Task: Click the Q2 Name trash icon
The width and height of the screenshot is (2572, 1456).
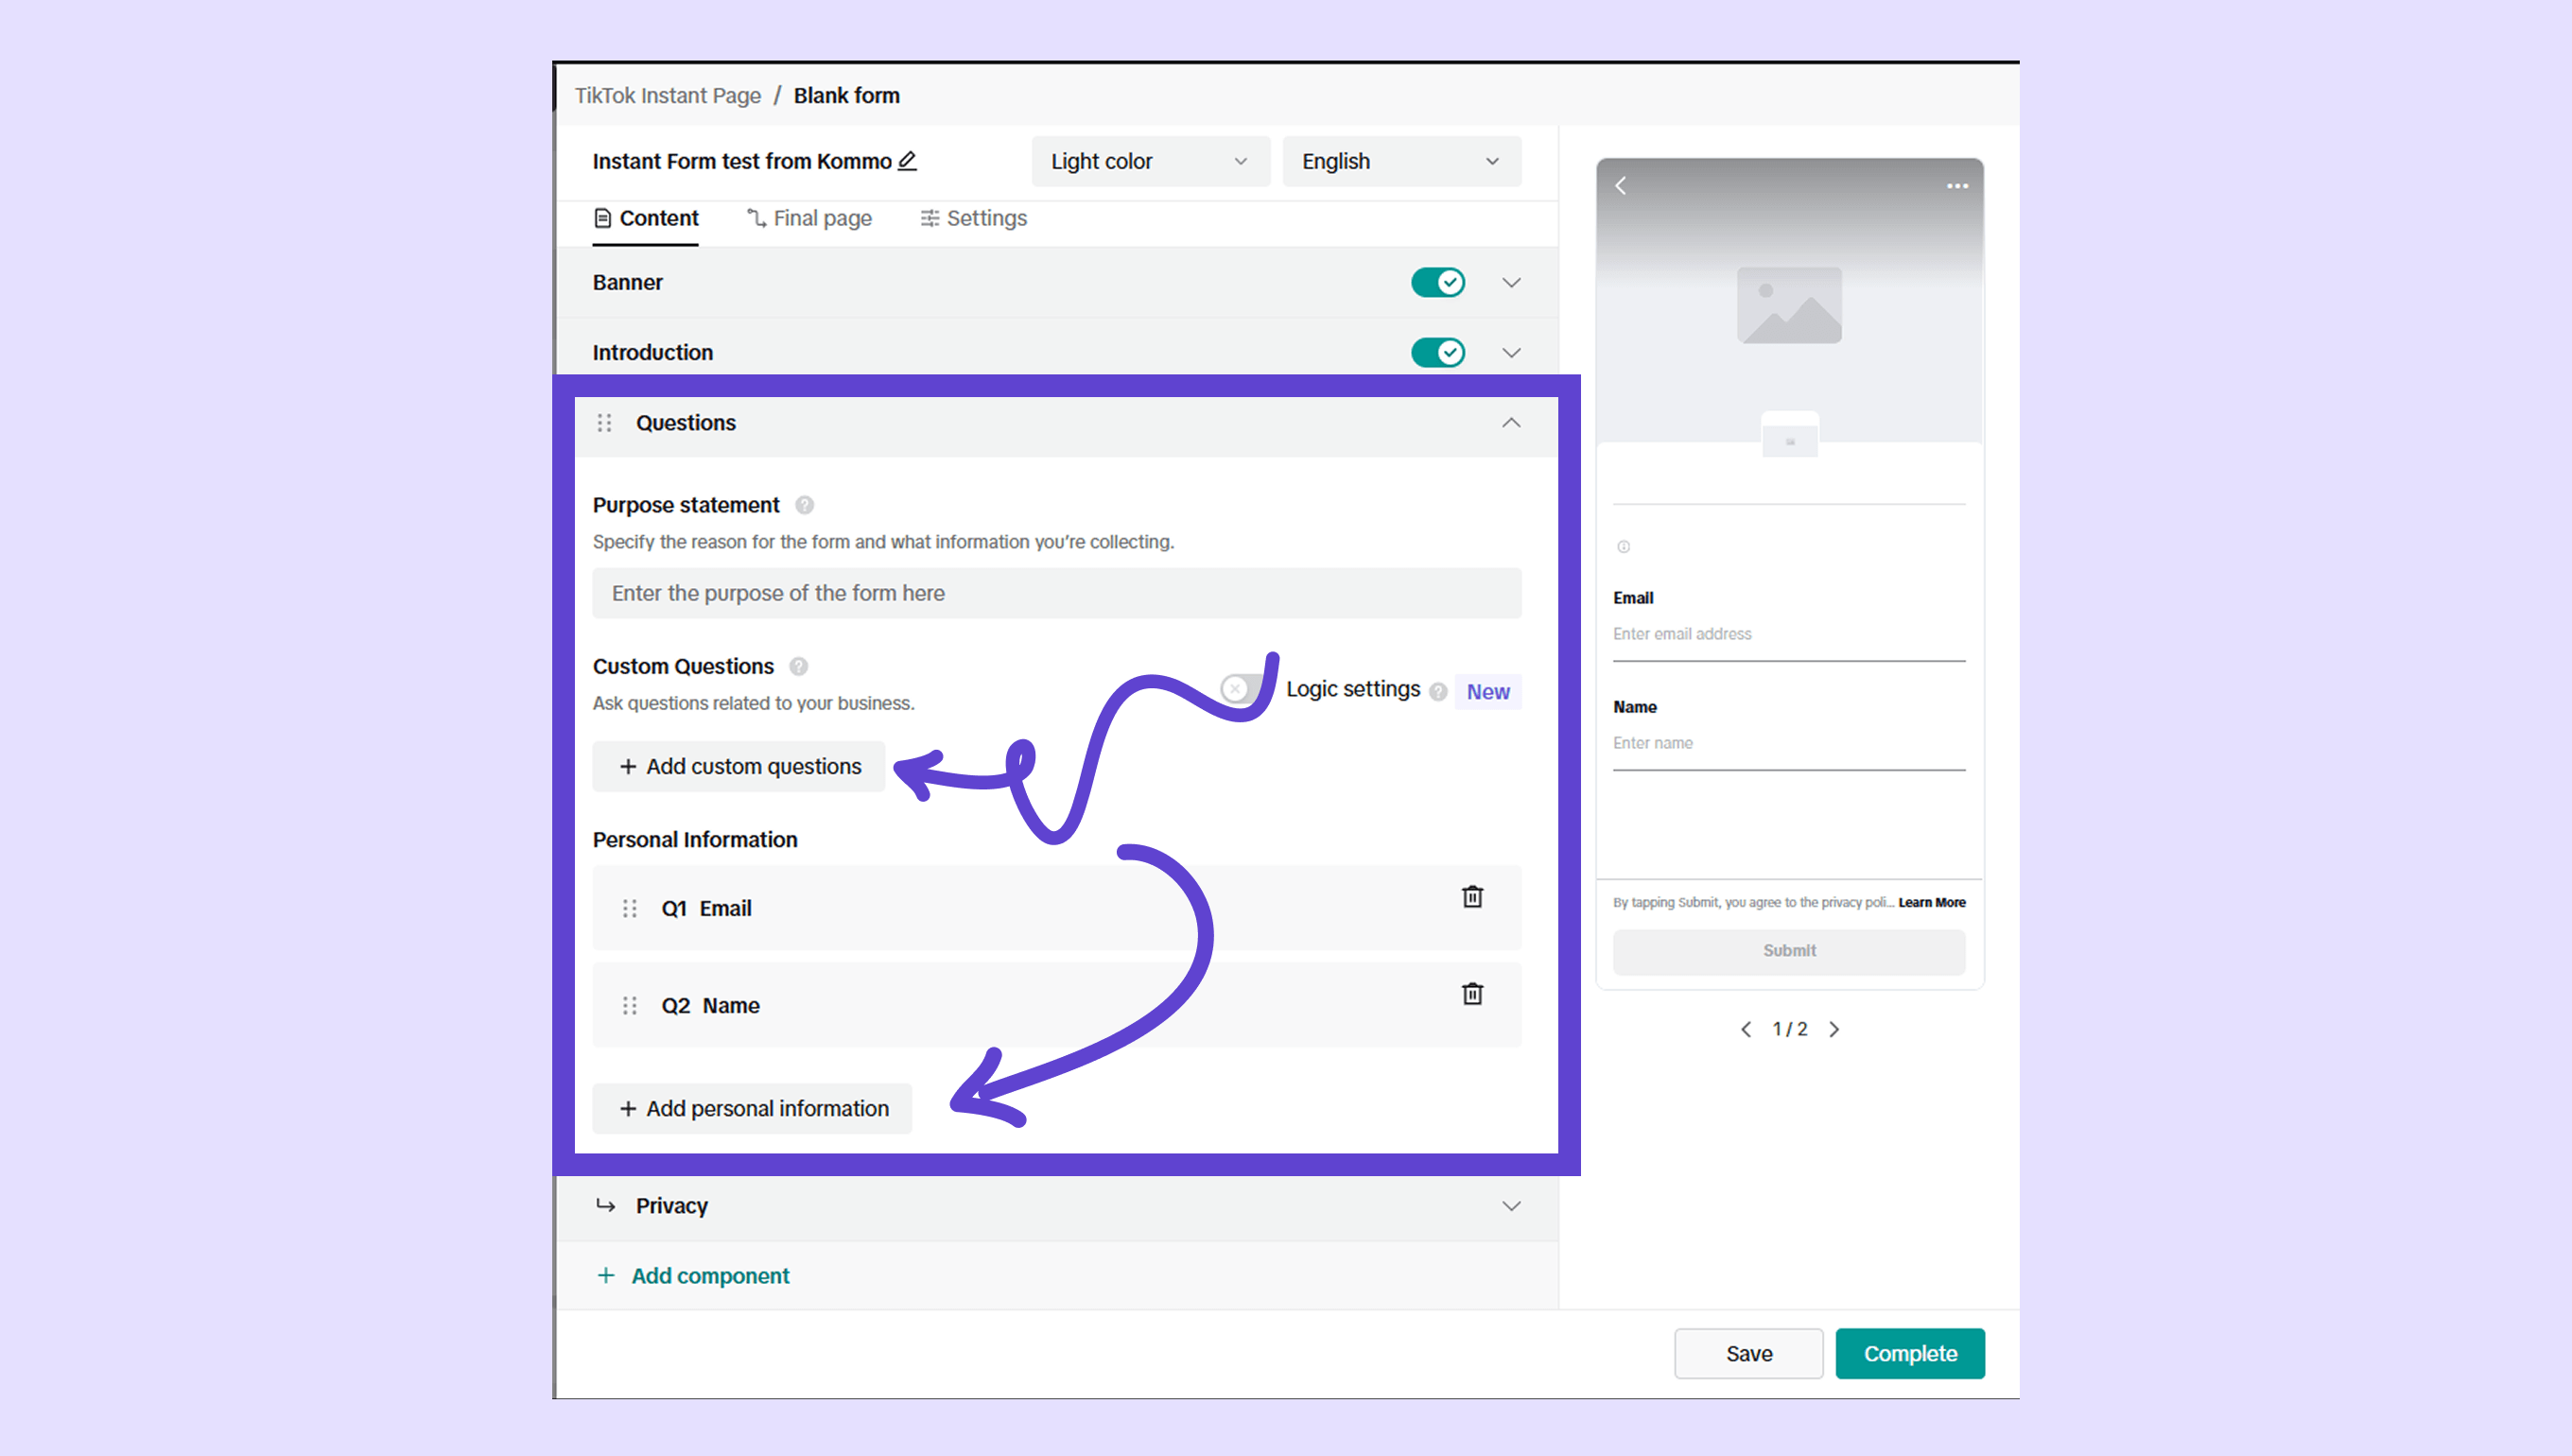Action: pyautogui.click(x=1472, y=994)
